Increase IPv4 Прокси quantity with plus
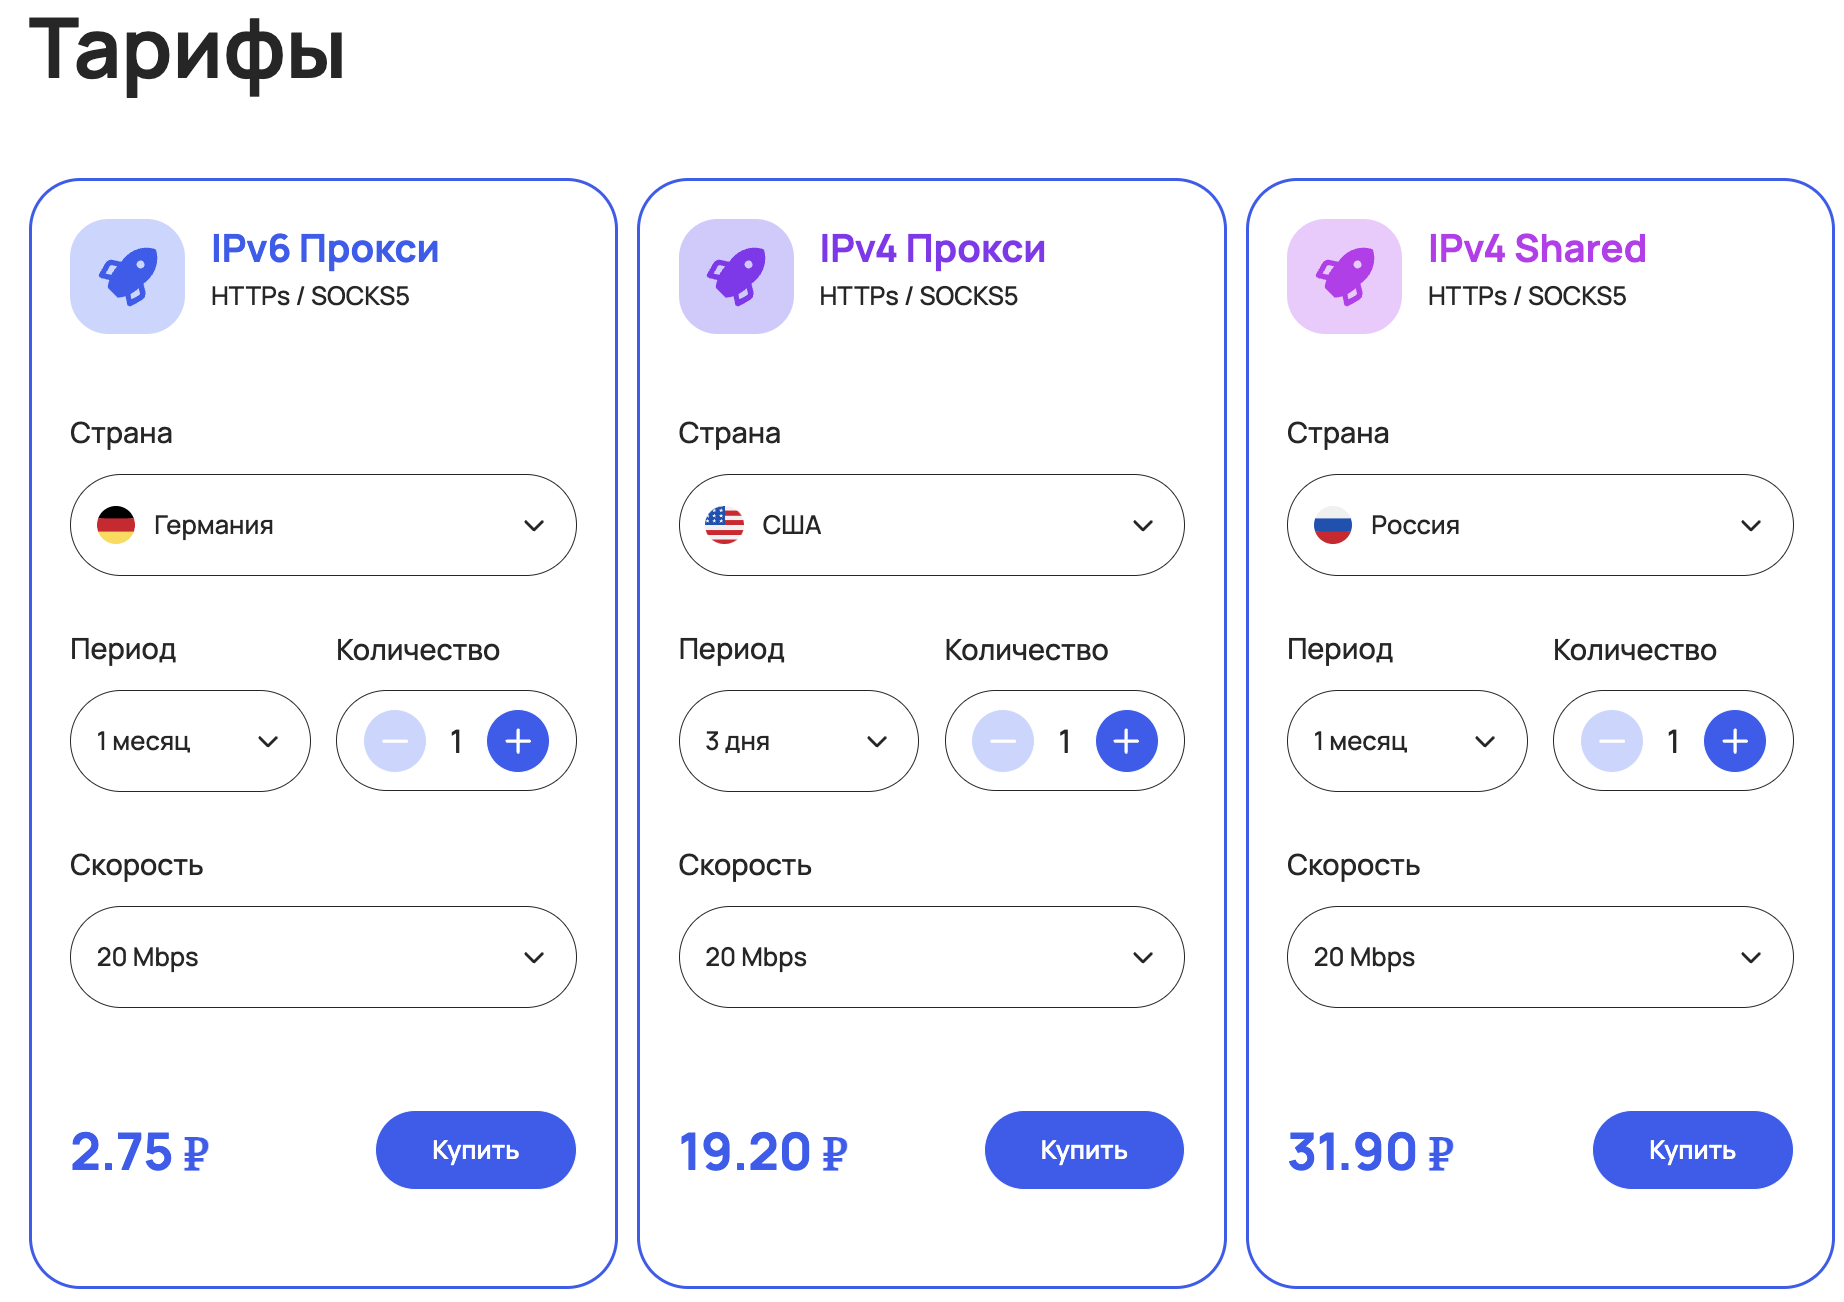The height and width of the screenshot is (1302, 1844). click(x=1126, y=741)
